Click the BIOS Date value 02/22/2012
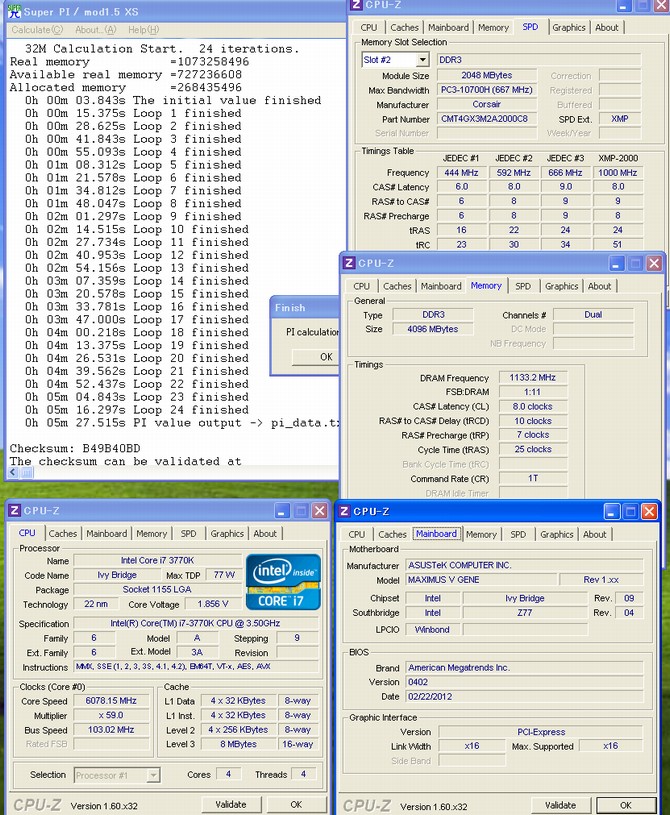Screen dimensions: 670x815 524,696
